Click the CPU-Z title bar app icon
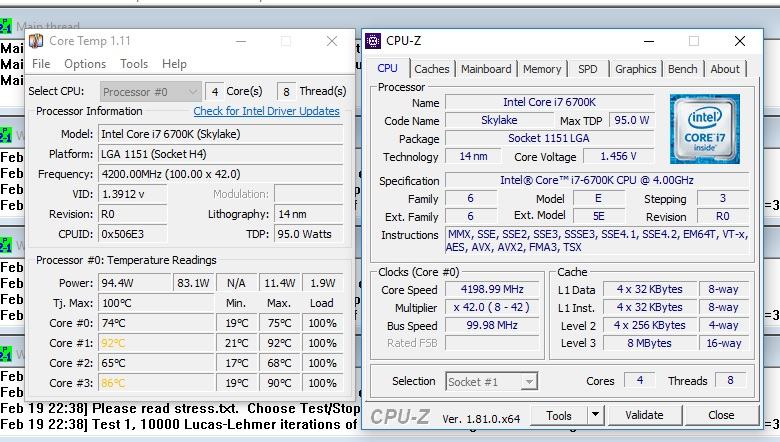This screenshot has height=442, width=780. [373, 41]
